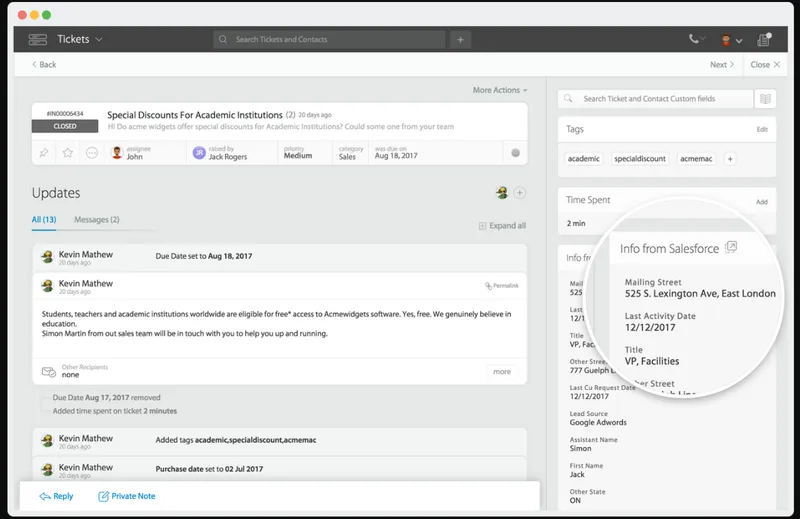This screenshot has height=519, width=800.
Task: Select the acmemac tag
Action: (696, 159)
